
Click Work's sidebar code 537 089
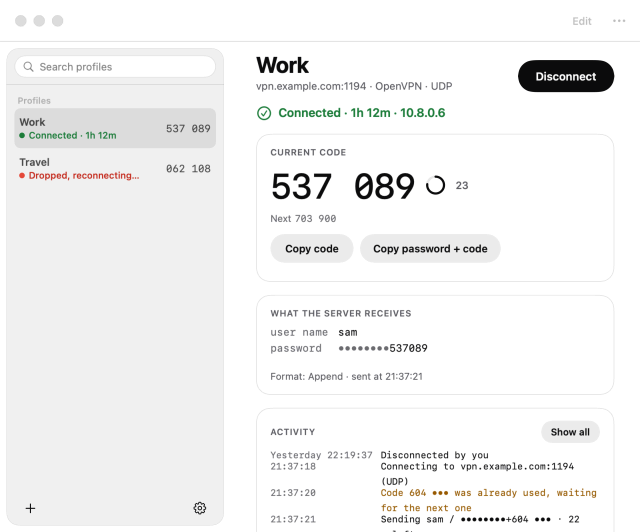pyautogui.click(x=188, y=129)
